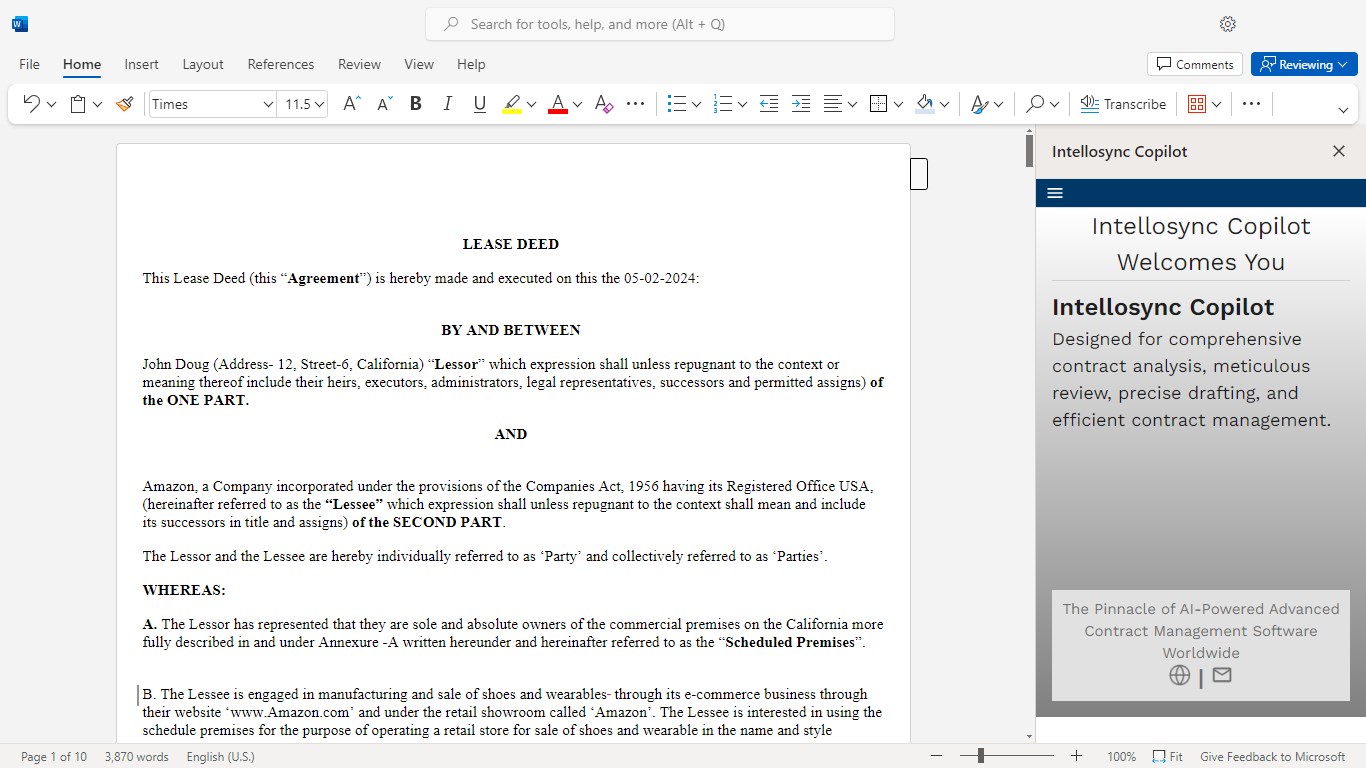Click the search box for tools and help
This screenshot has height=768, width=1366.
[660, 24]
